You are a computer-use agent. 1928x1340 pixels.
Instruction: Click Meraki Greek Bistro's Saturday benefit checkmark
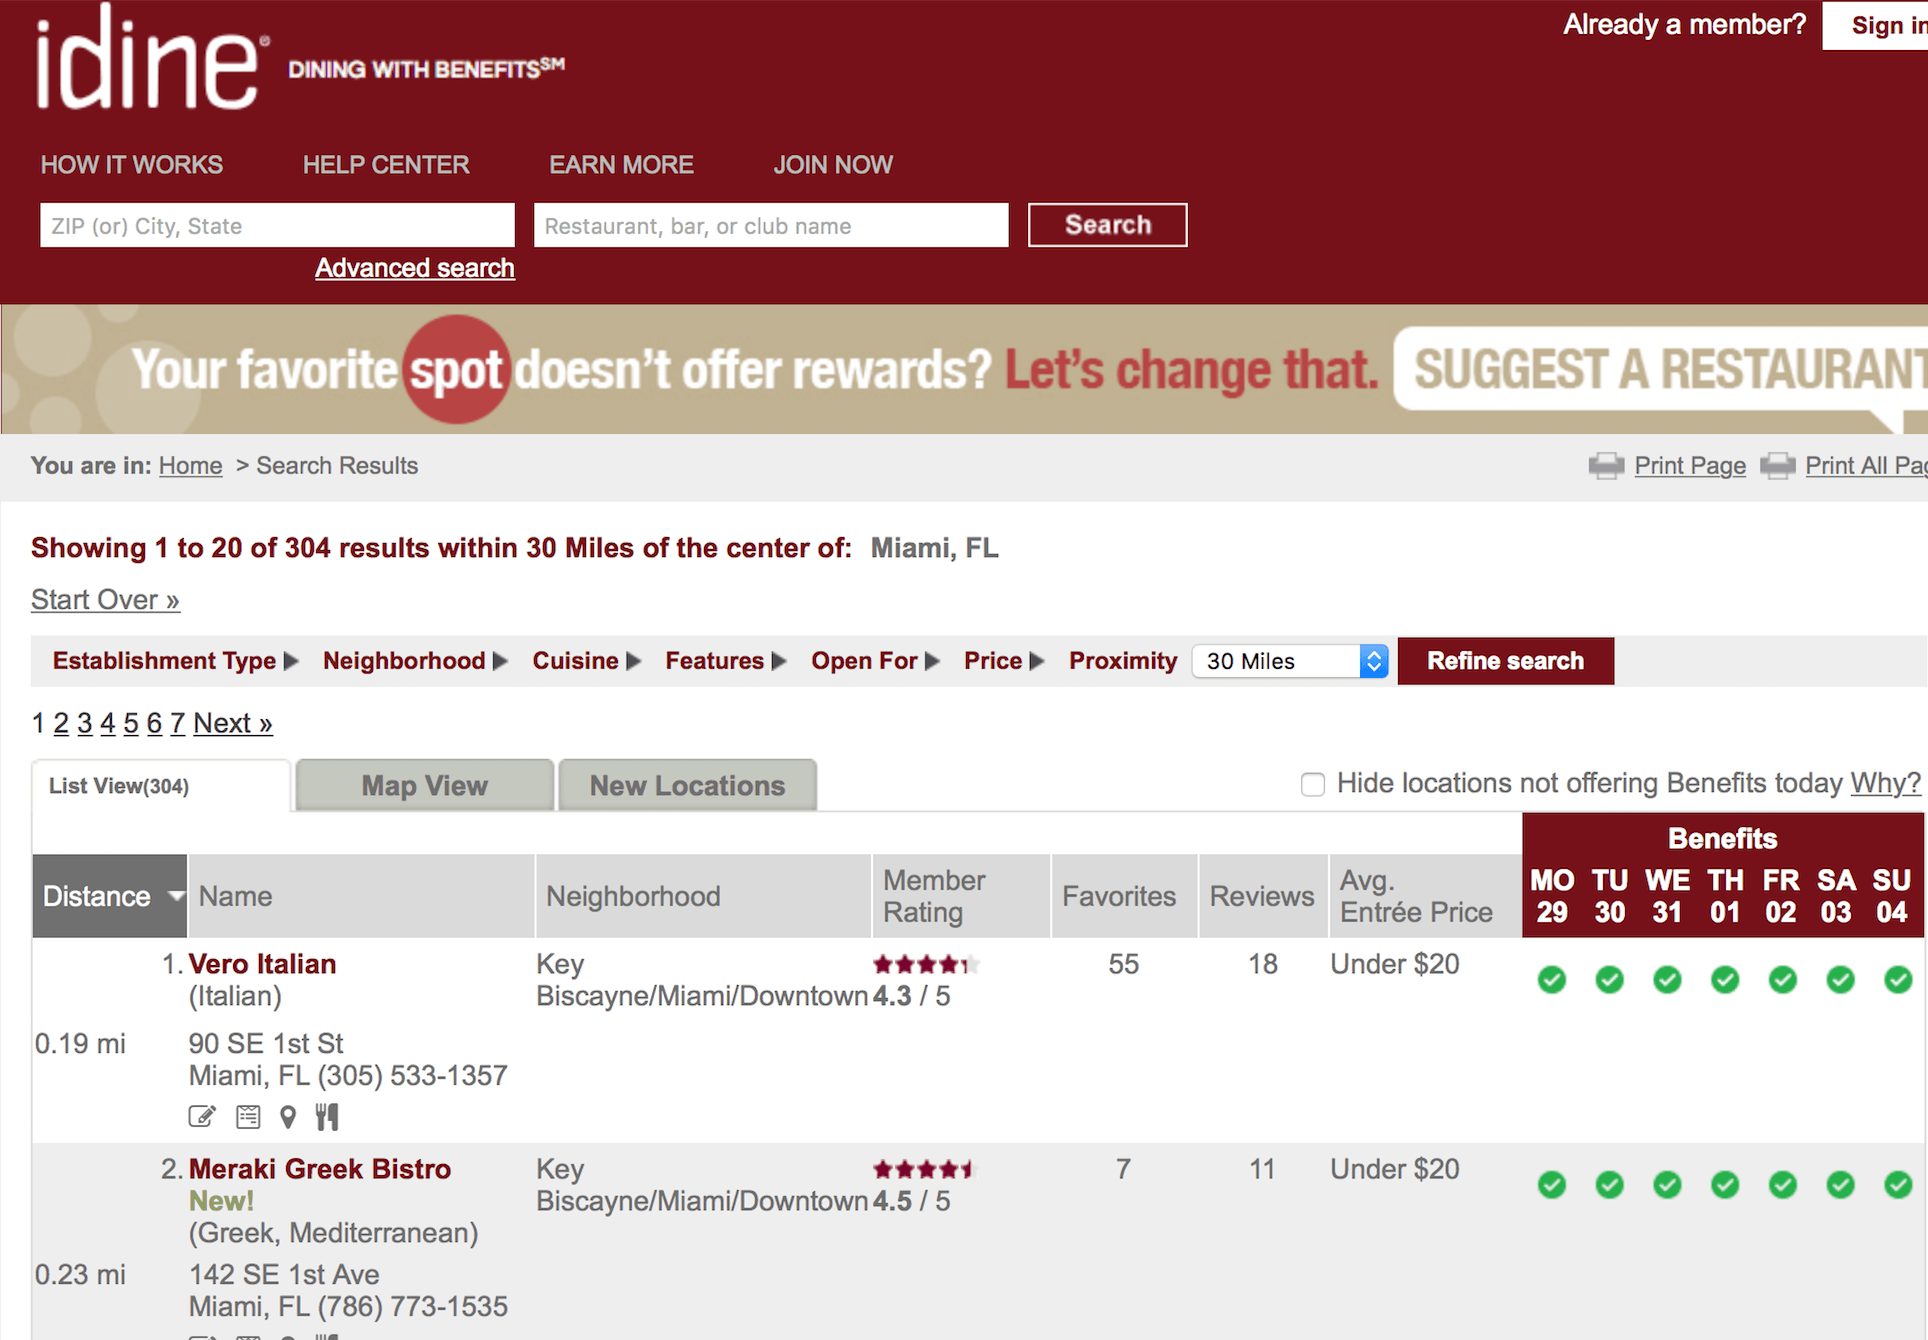point(1840,1185)
